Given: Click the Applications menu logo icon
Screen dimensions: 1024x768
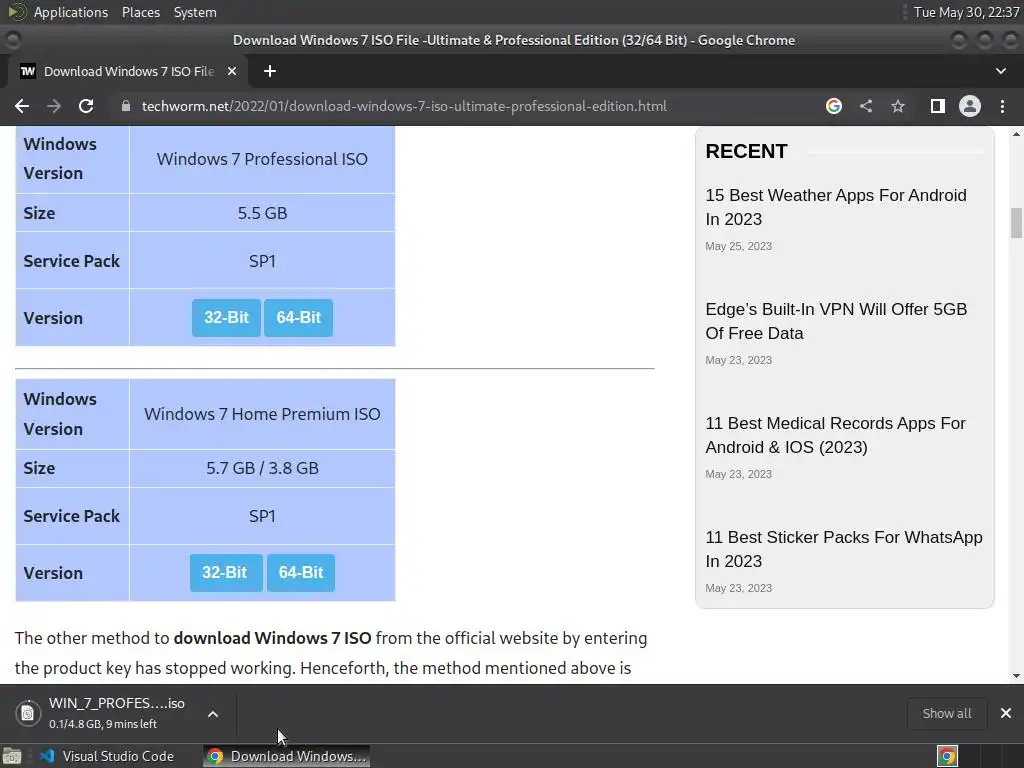Looking at the screenshot, I should coord(18,12).
